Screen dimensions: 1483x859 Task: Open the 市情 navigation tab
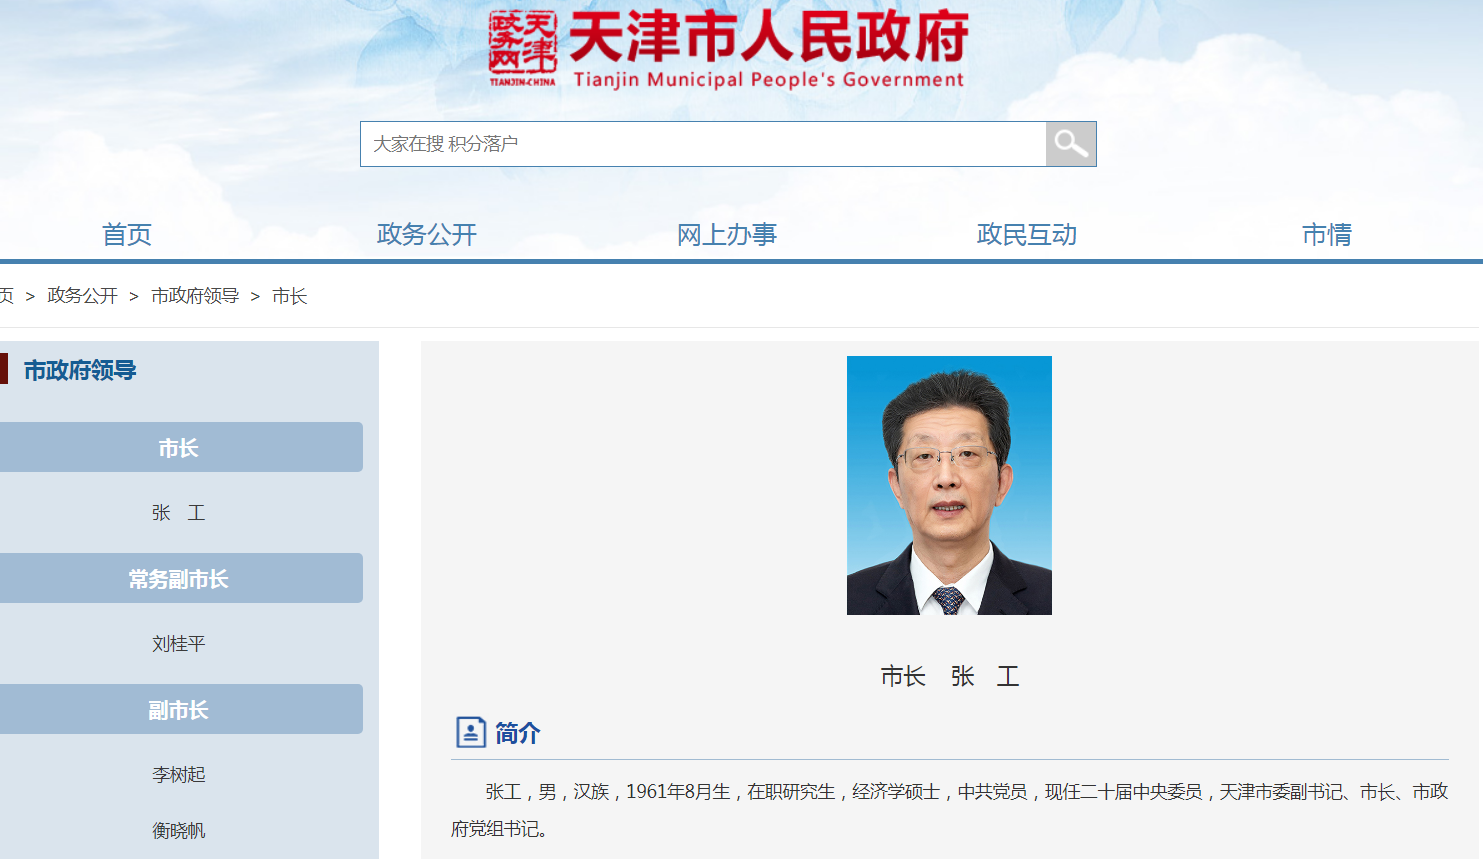1327,234
